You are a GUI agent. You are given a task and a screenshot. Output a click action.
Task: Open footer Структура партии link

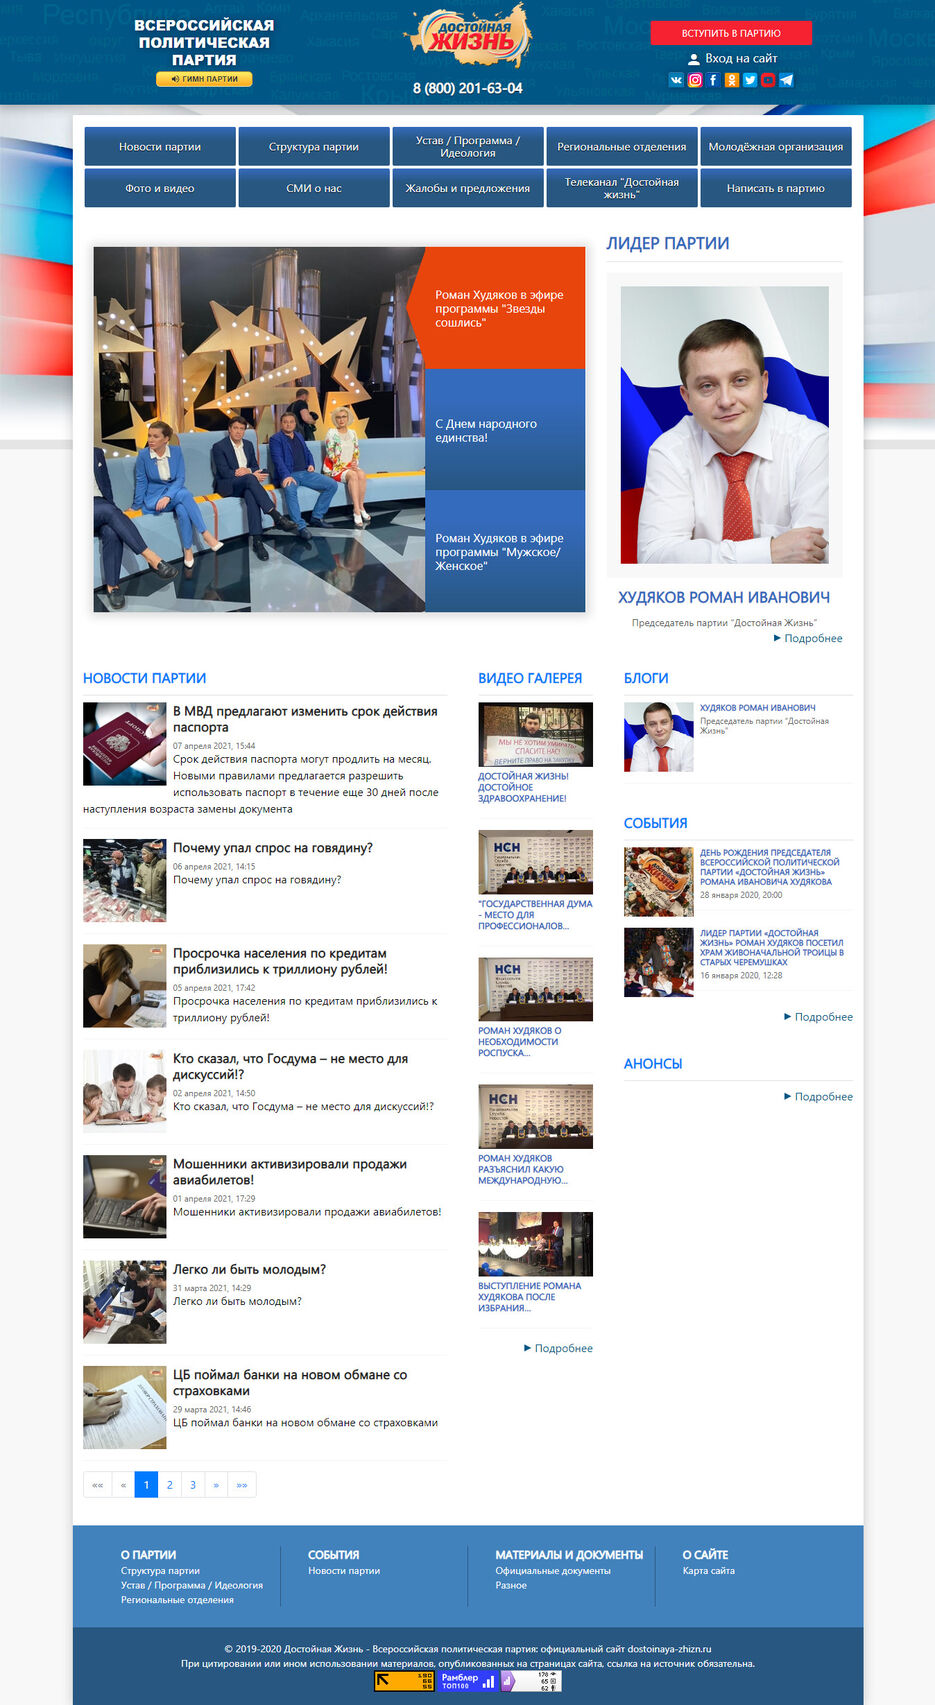[x=160, y=1571]
